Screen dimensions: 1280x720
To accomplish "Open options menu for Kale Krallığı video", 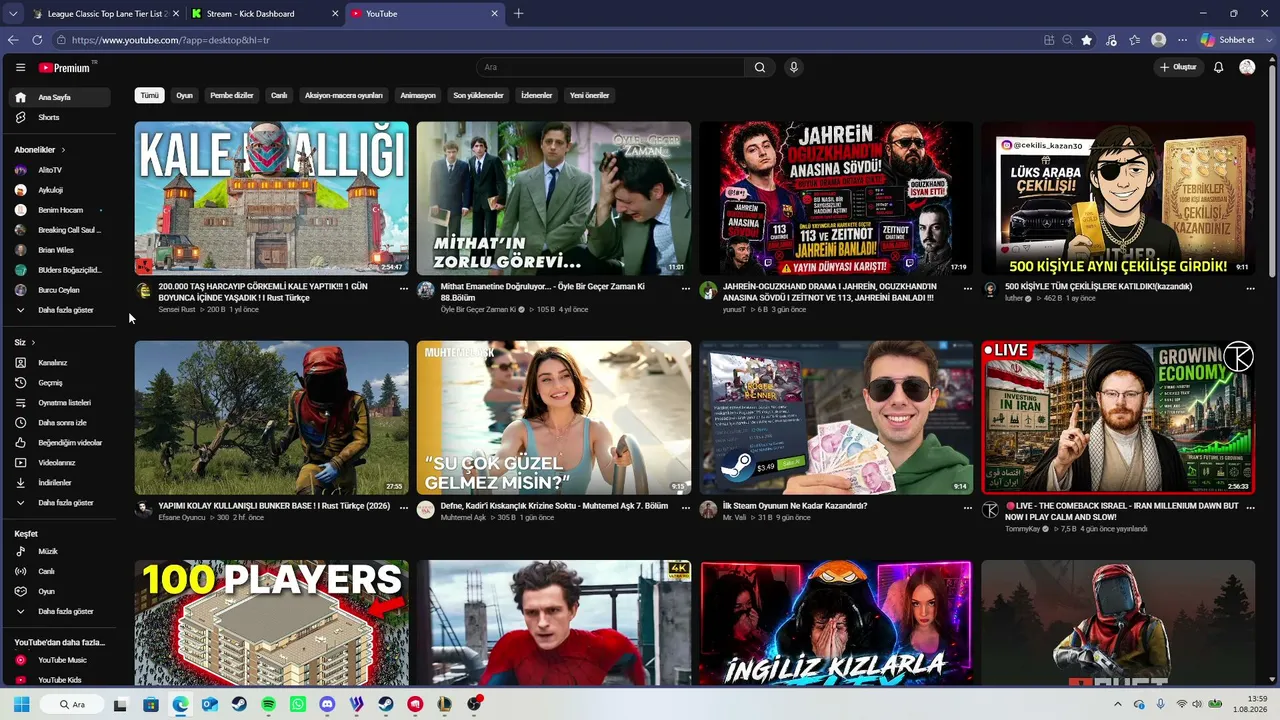I will coord(404,288).
